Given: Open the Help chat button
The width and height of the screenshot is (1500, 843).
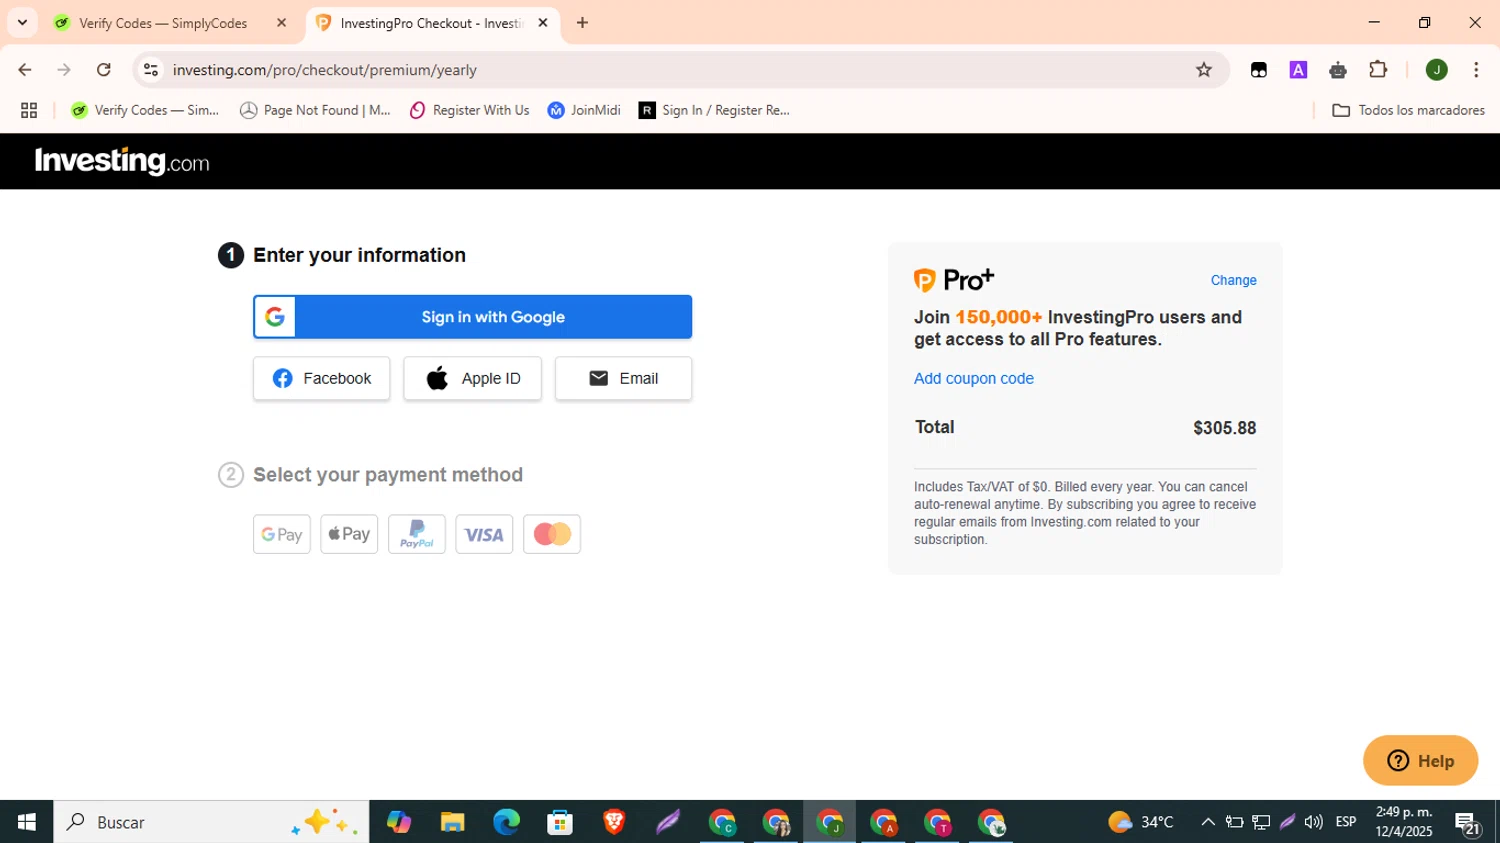Looking at the screenshot, I should tap(1420, 761).
